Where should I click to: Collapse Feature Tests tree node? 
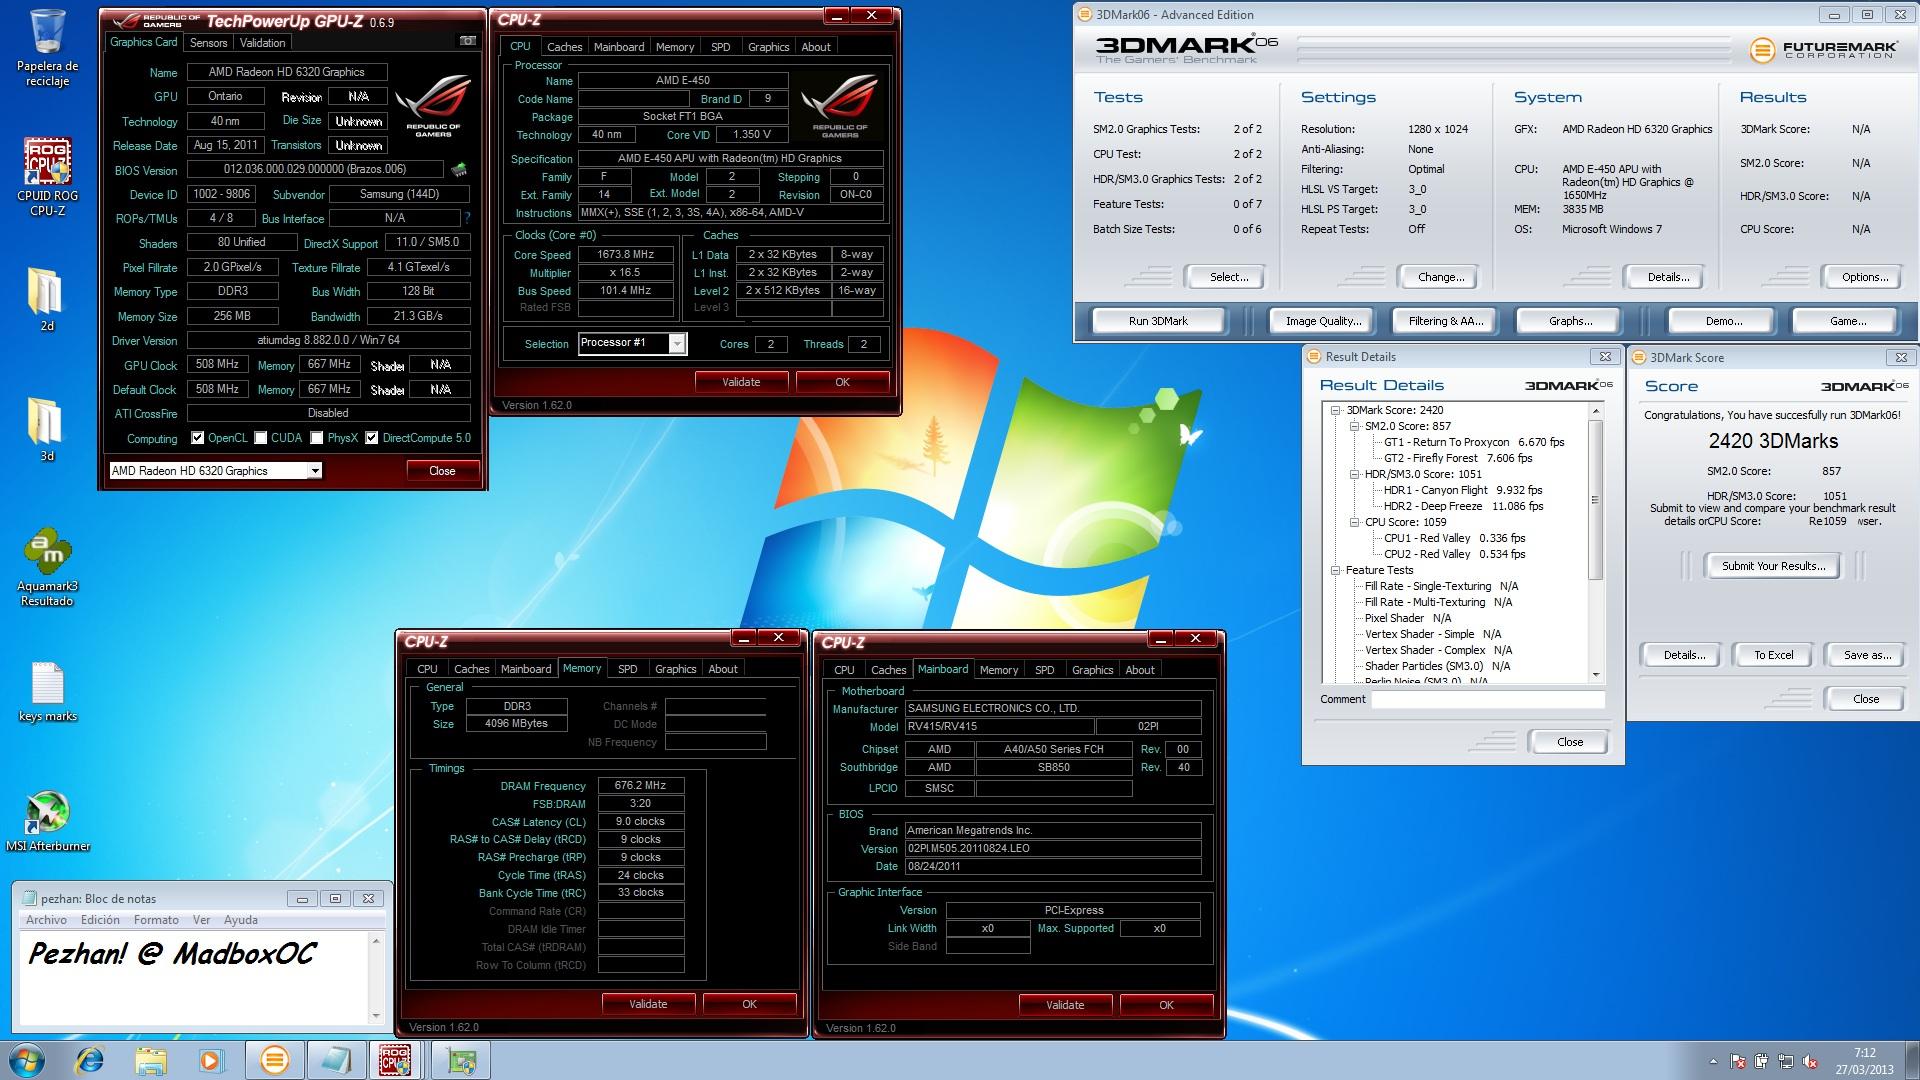click(1336, 570)
